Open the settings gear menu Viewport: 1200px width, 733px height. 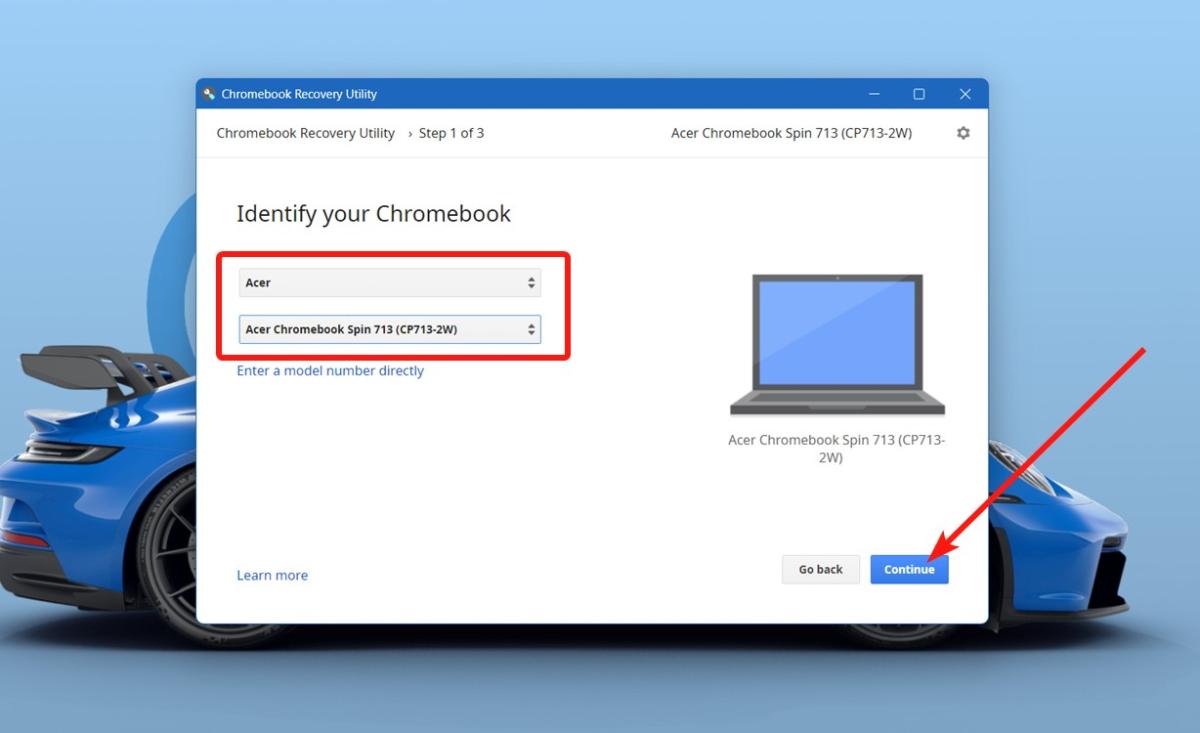tap(962, 133)
